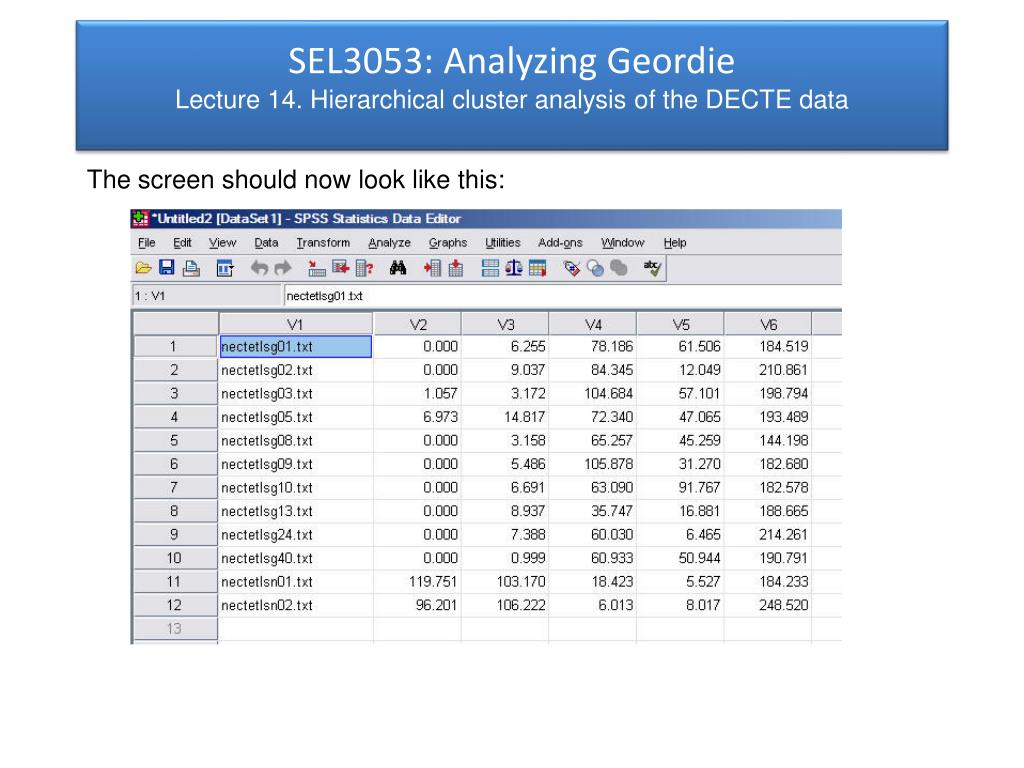Click the V3 value 106.222

[x=505, y=605]
